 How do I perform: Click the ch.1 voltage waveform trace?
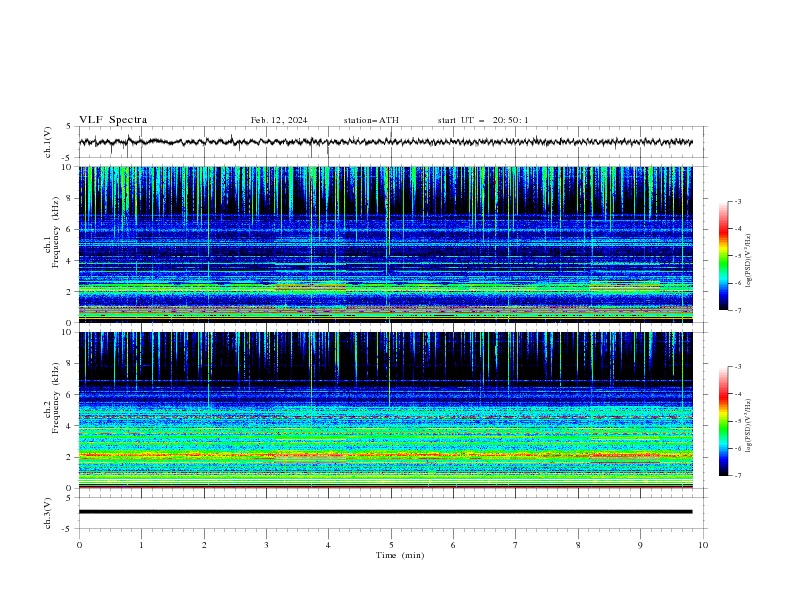[385, 142]
